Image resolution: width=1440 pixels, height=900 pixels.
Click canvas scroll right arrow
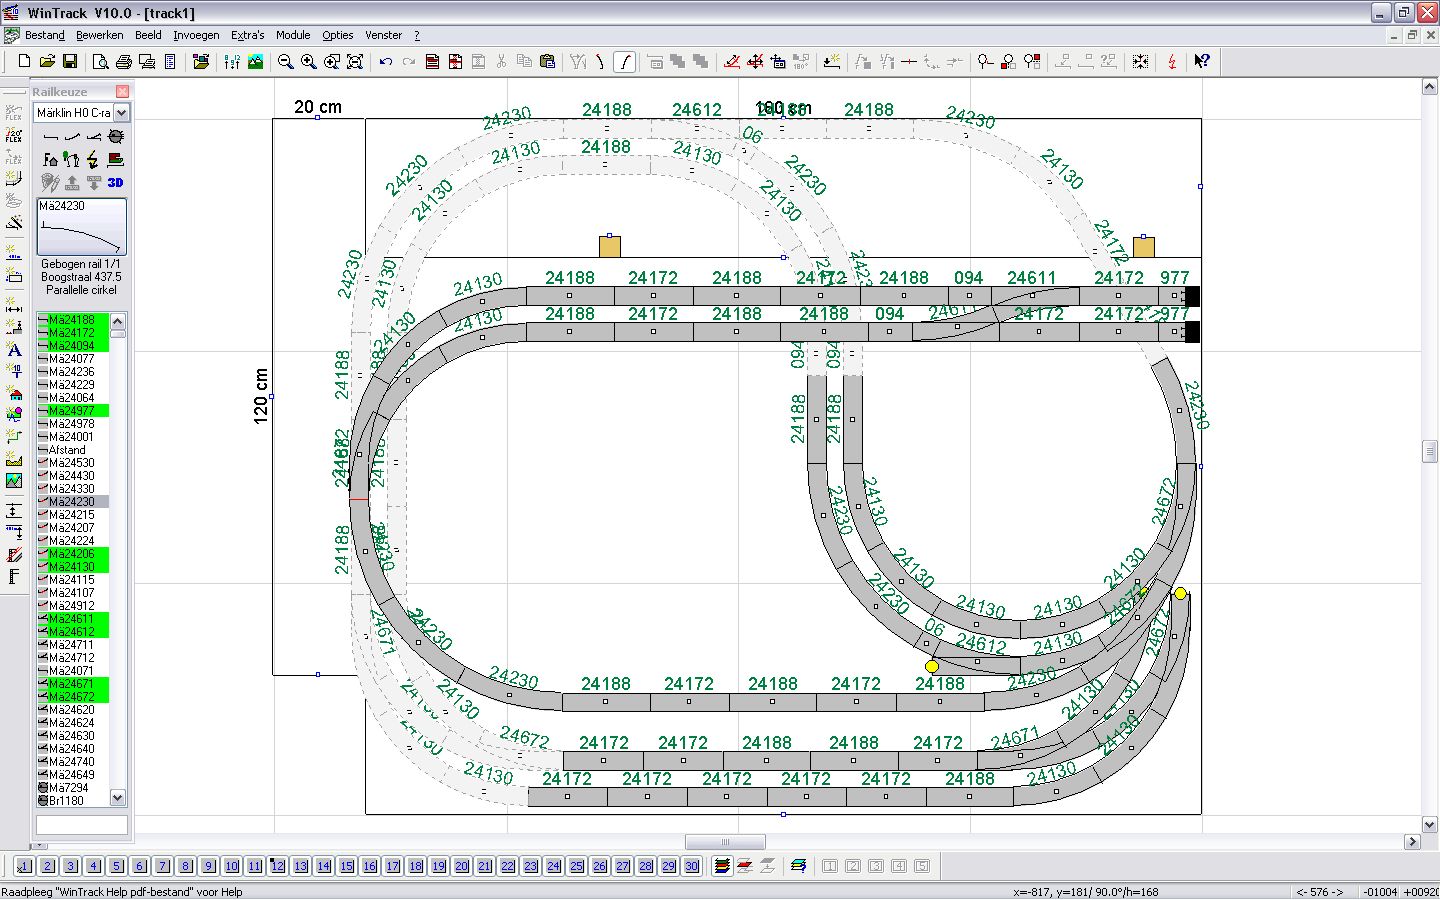[1413, 842]
